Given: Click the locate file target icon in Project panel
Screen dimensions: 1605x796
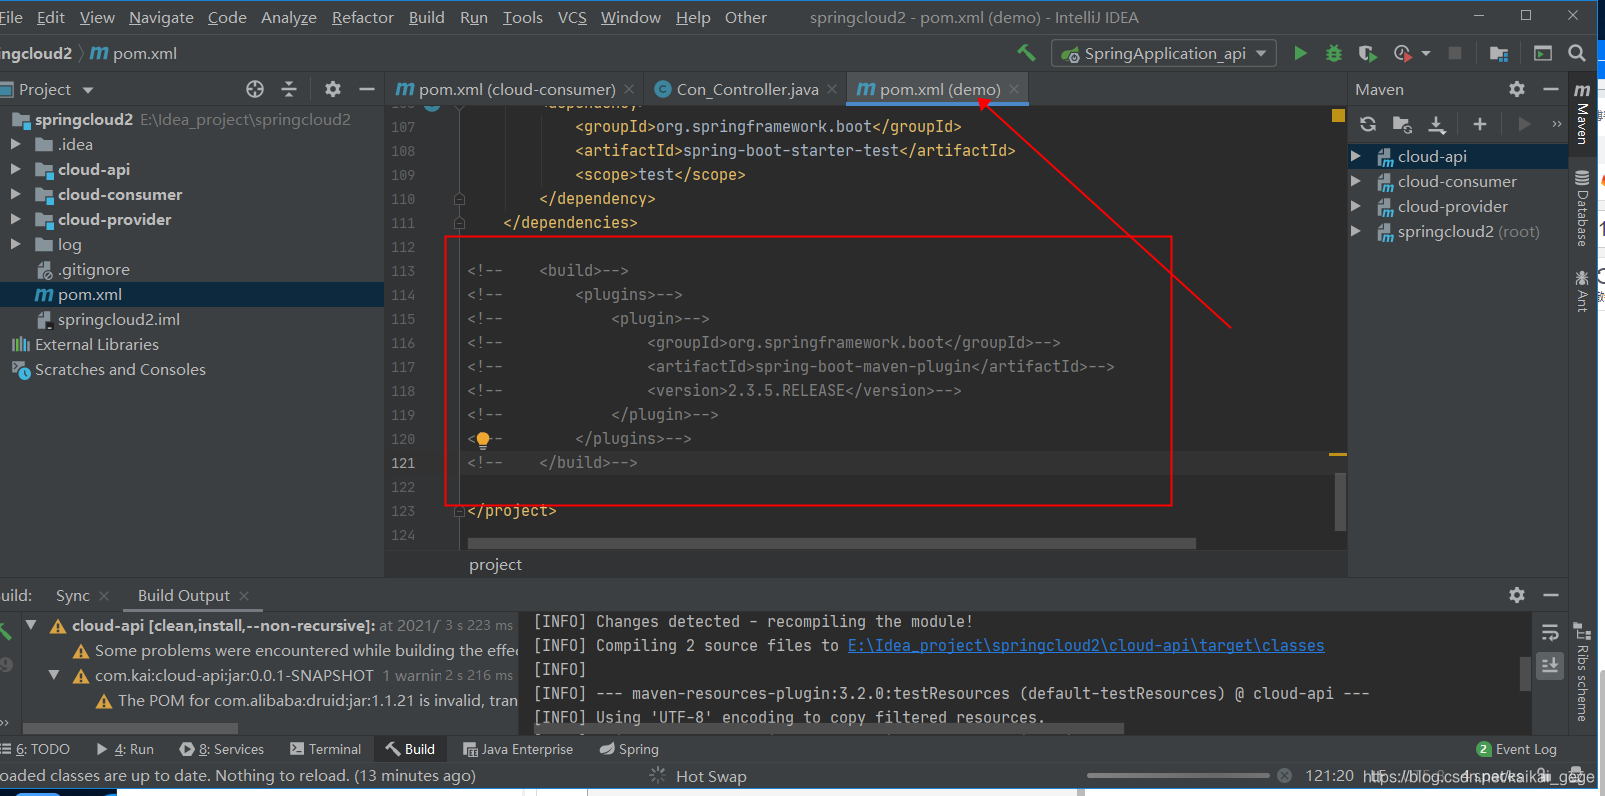Looking at the screenshot, I should point(255,89).
